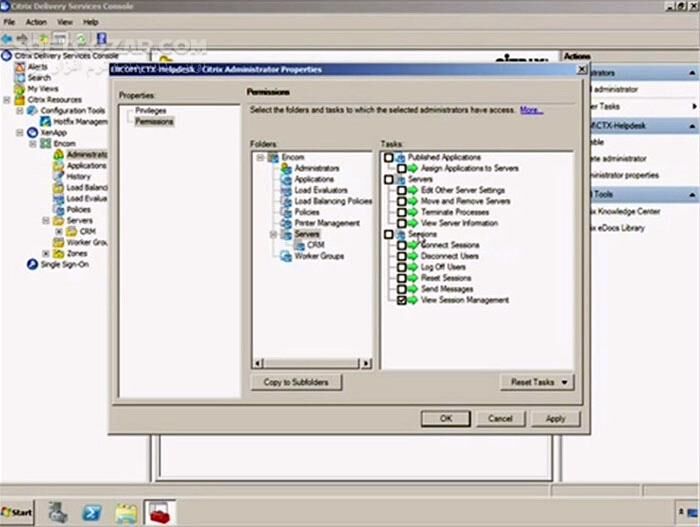Check the Send Messages task checkbox
This screenshot has height=527, width=700.
pos(401,289)
